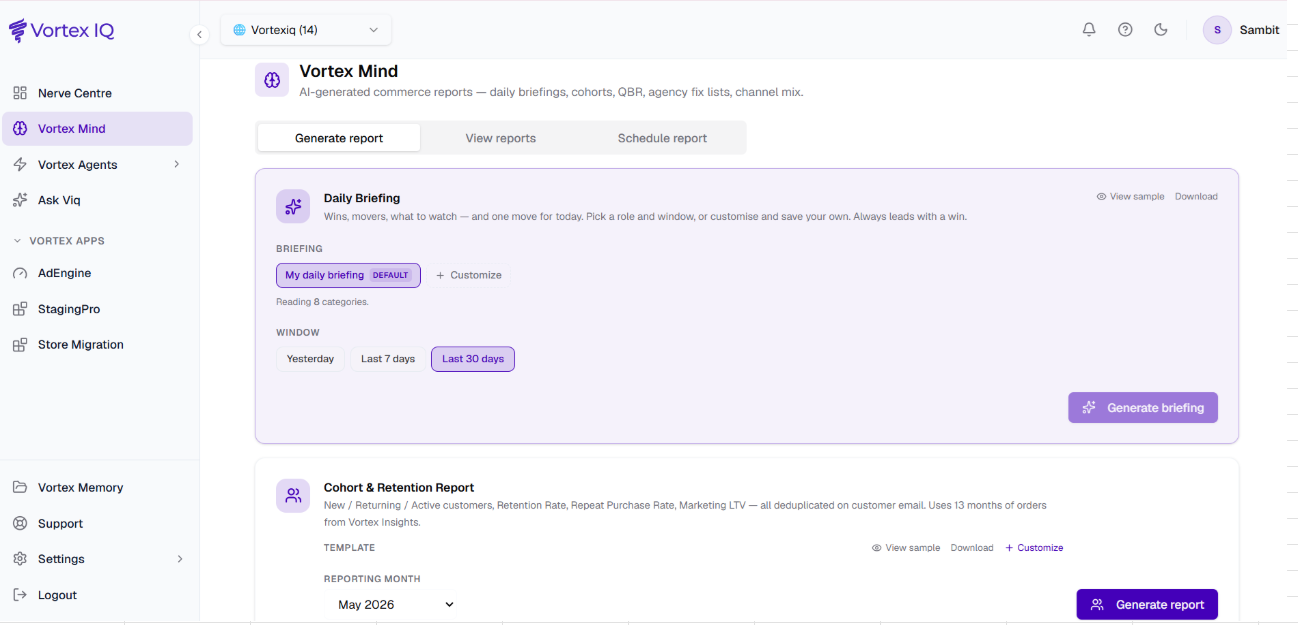
Task: Collapse the VORTEX APPS section header
Action: coord(58,241)
